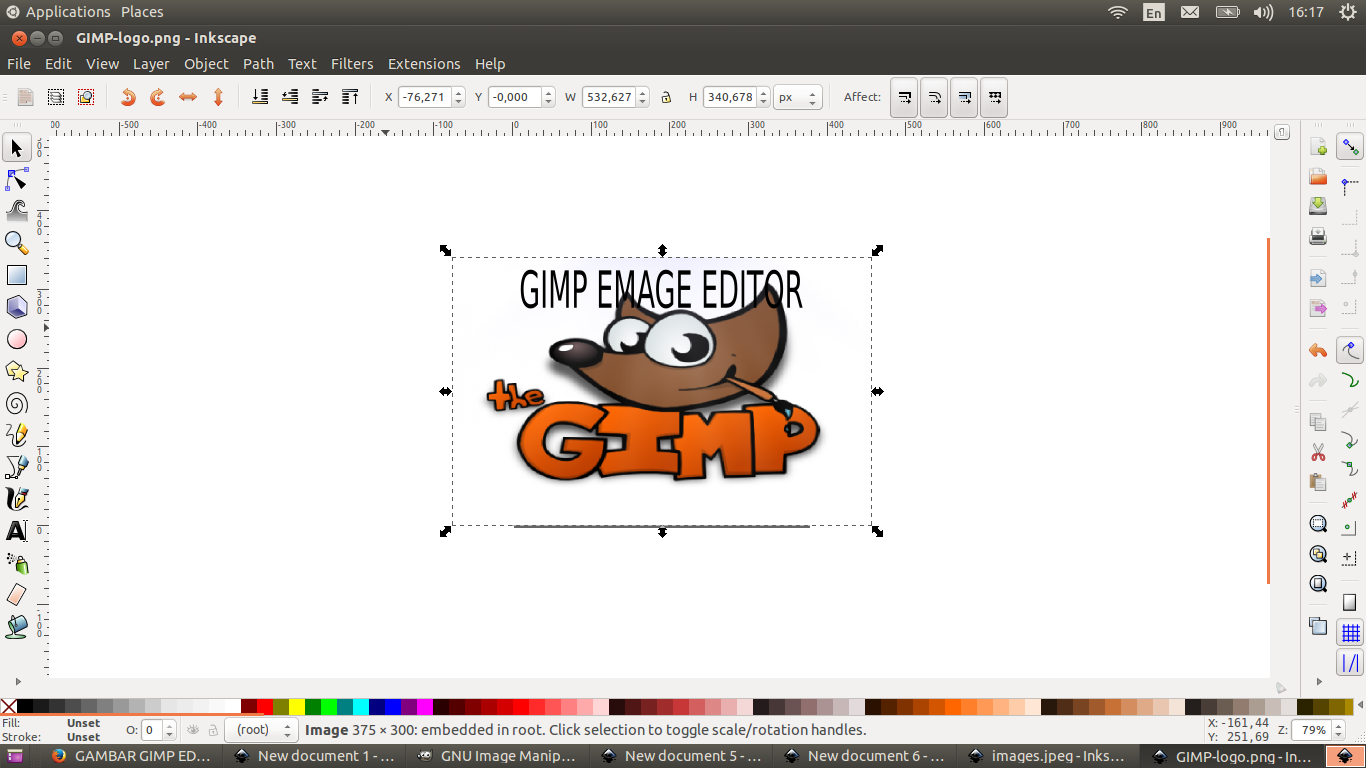
Task: Select the Bezier pen tool
Action: pos(17,467)
